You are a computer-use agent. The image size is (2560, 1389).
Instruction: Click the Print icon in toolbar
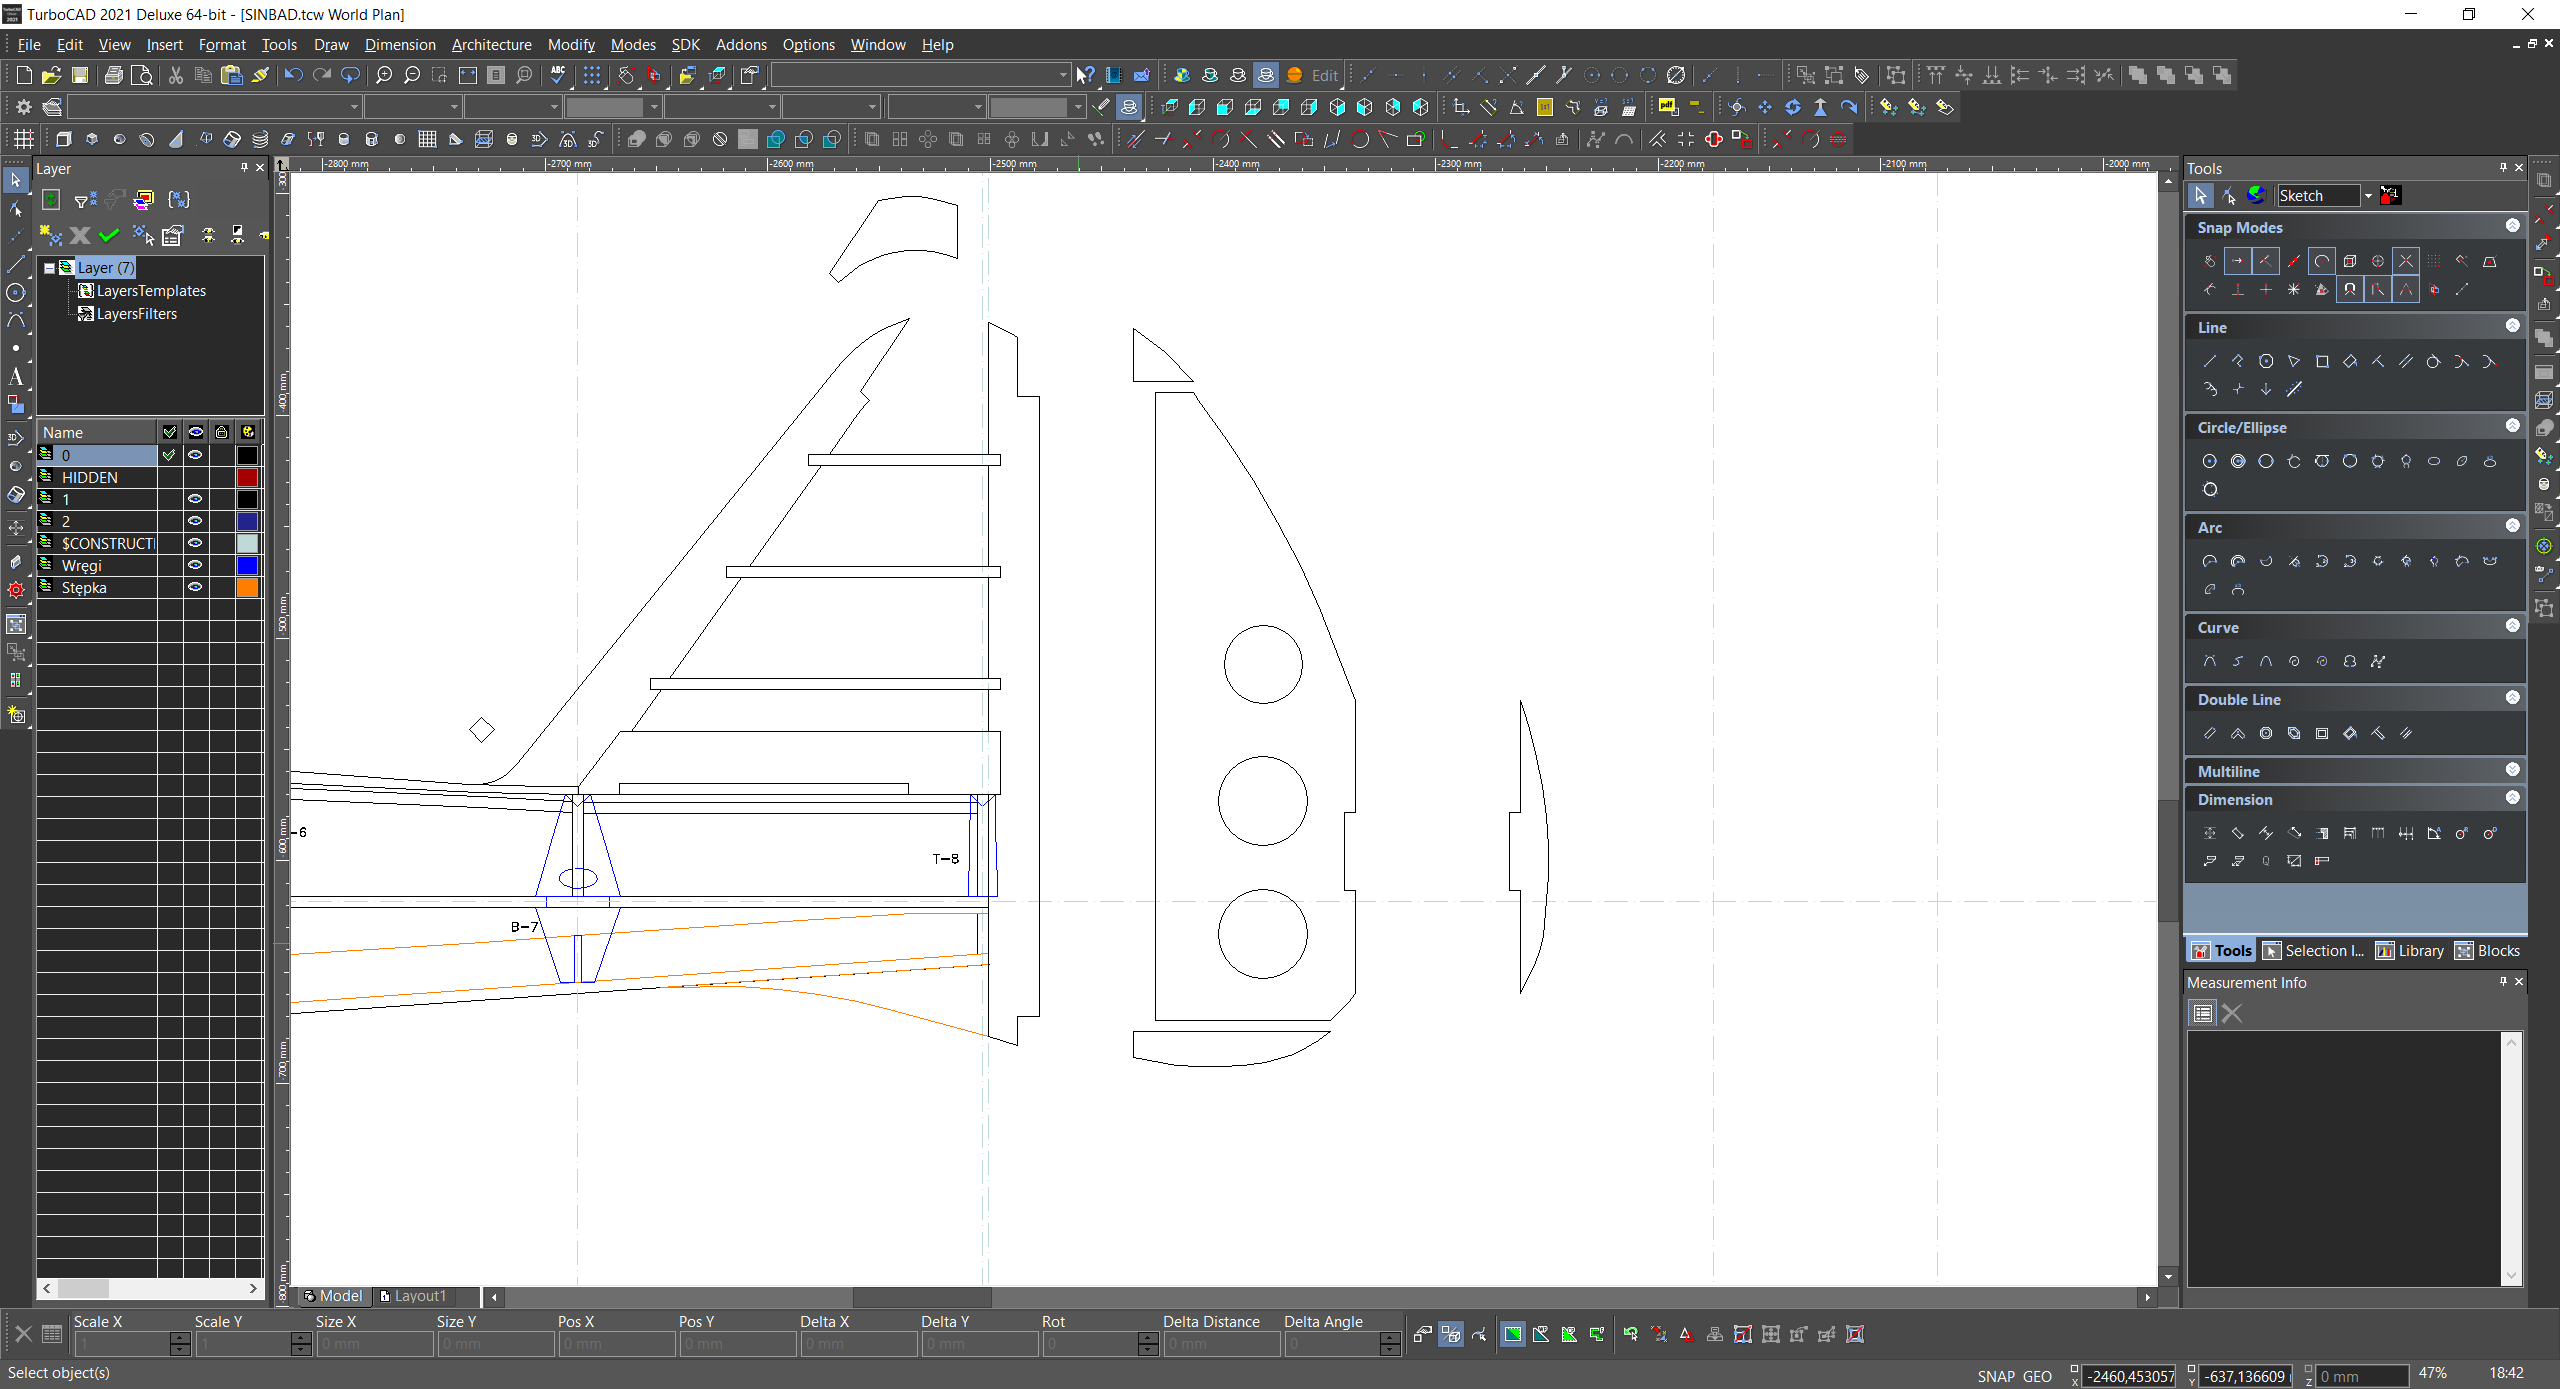click(114, 75)
